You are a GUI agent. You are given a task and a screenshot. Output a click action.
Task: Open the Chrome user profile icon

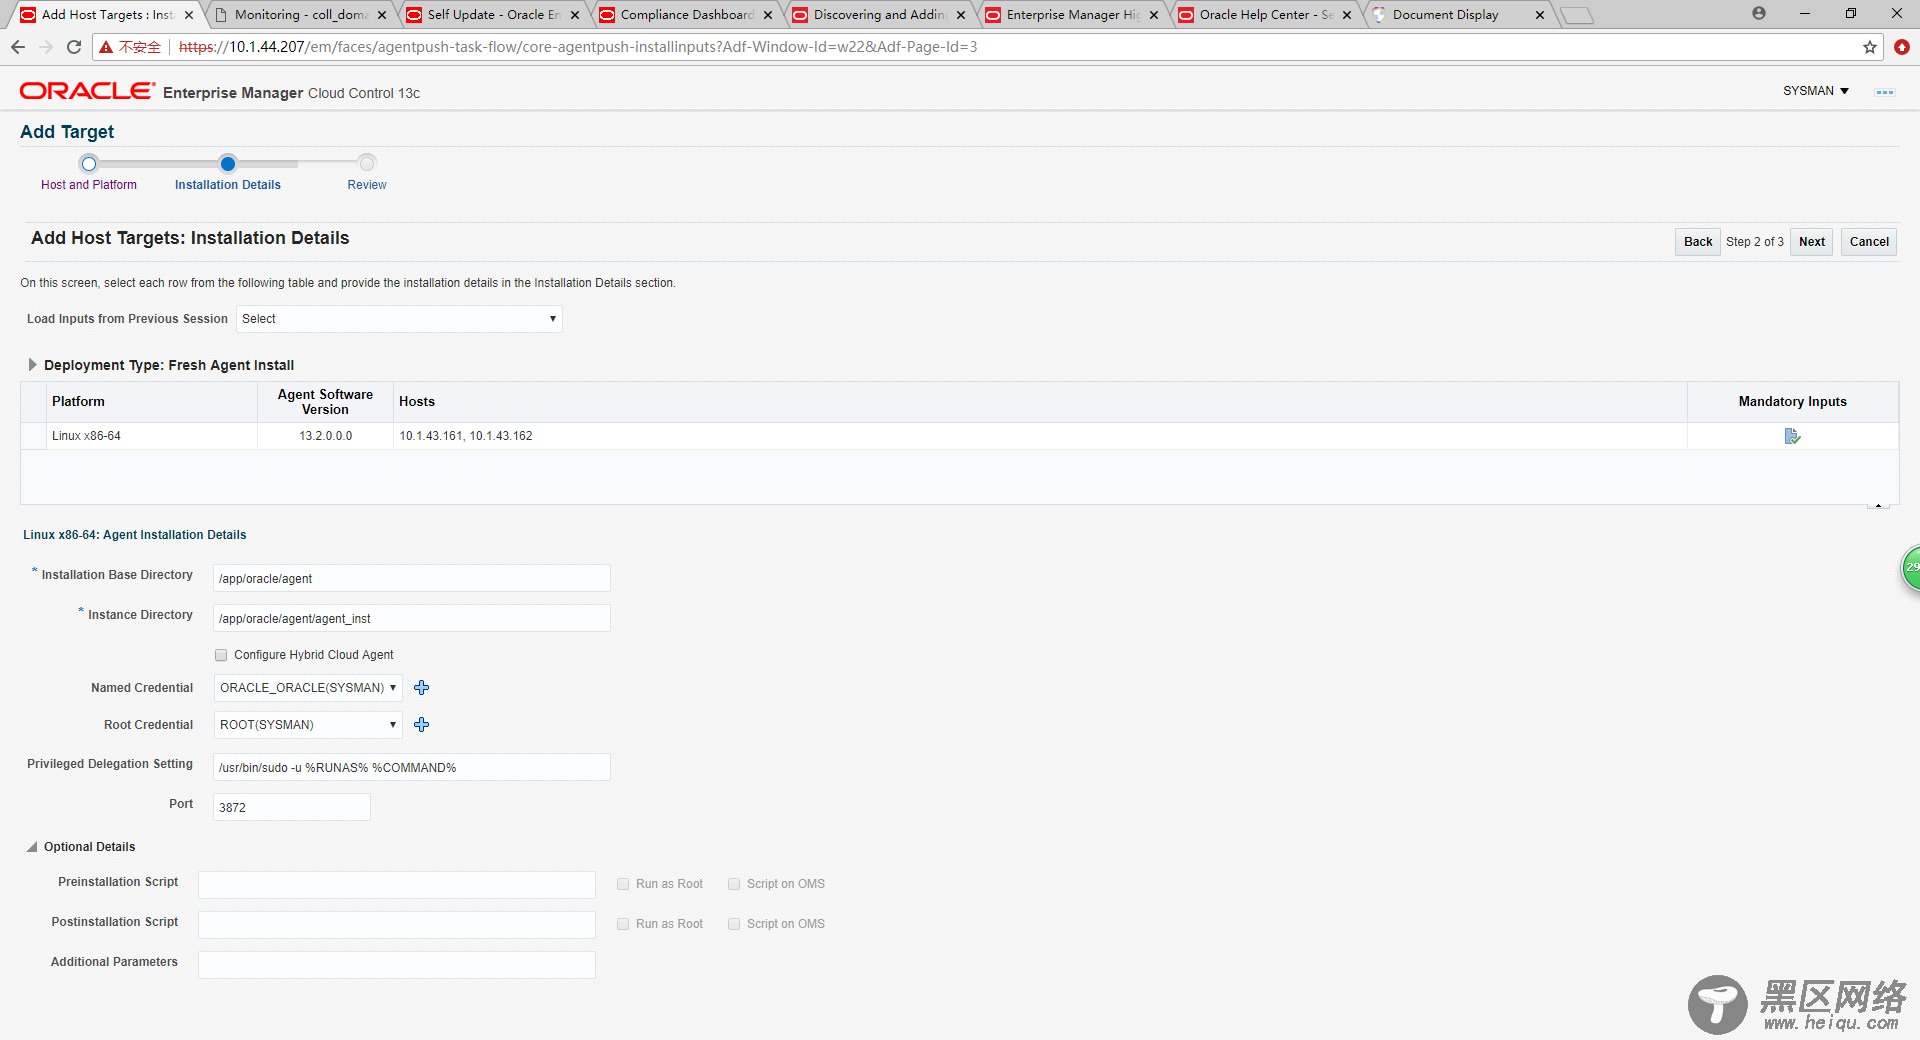1759,13
